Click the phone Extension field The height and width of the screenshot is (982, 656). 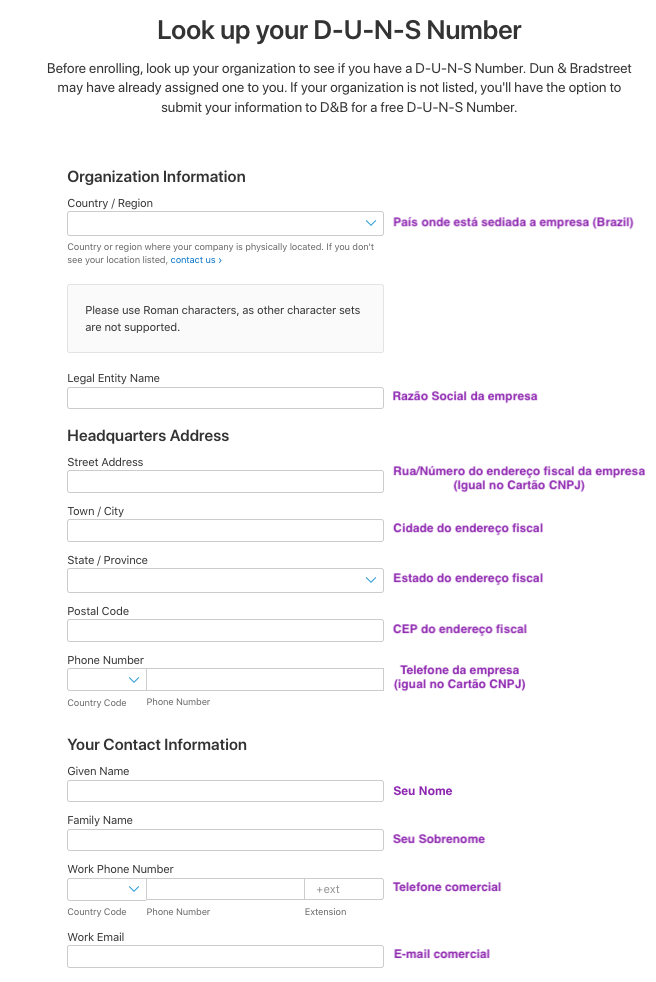pyautogui.click(x=343, y=889)
